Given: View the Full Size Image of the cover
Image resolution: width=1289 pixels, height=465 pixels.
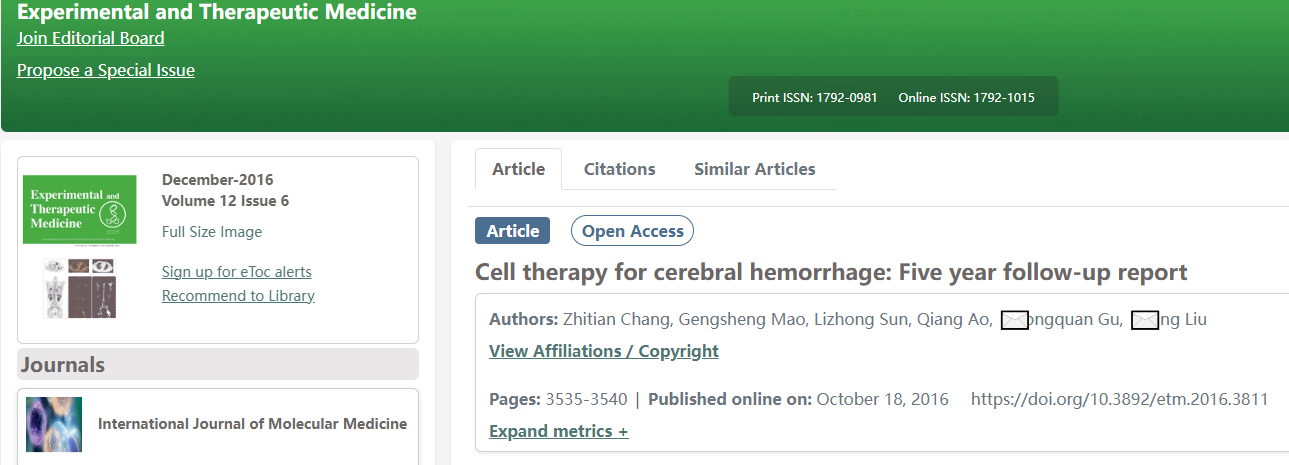Looking at the screenshot, I should 212,232.
